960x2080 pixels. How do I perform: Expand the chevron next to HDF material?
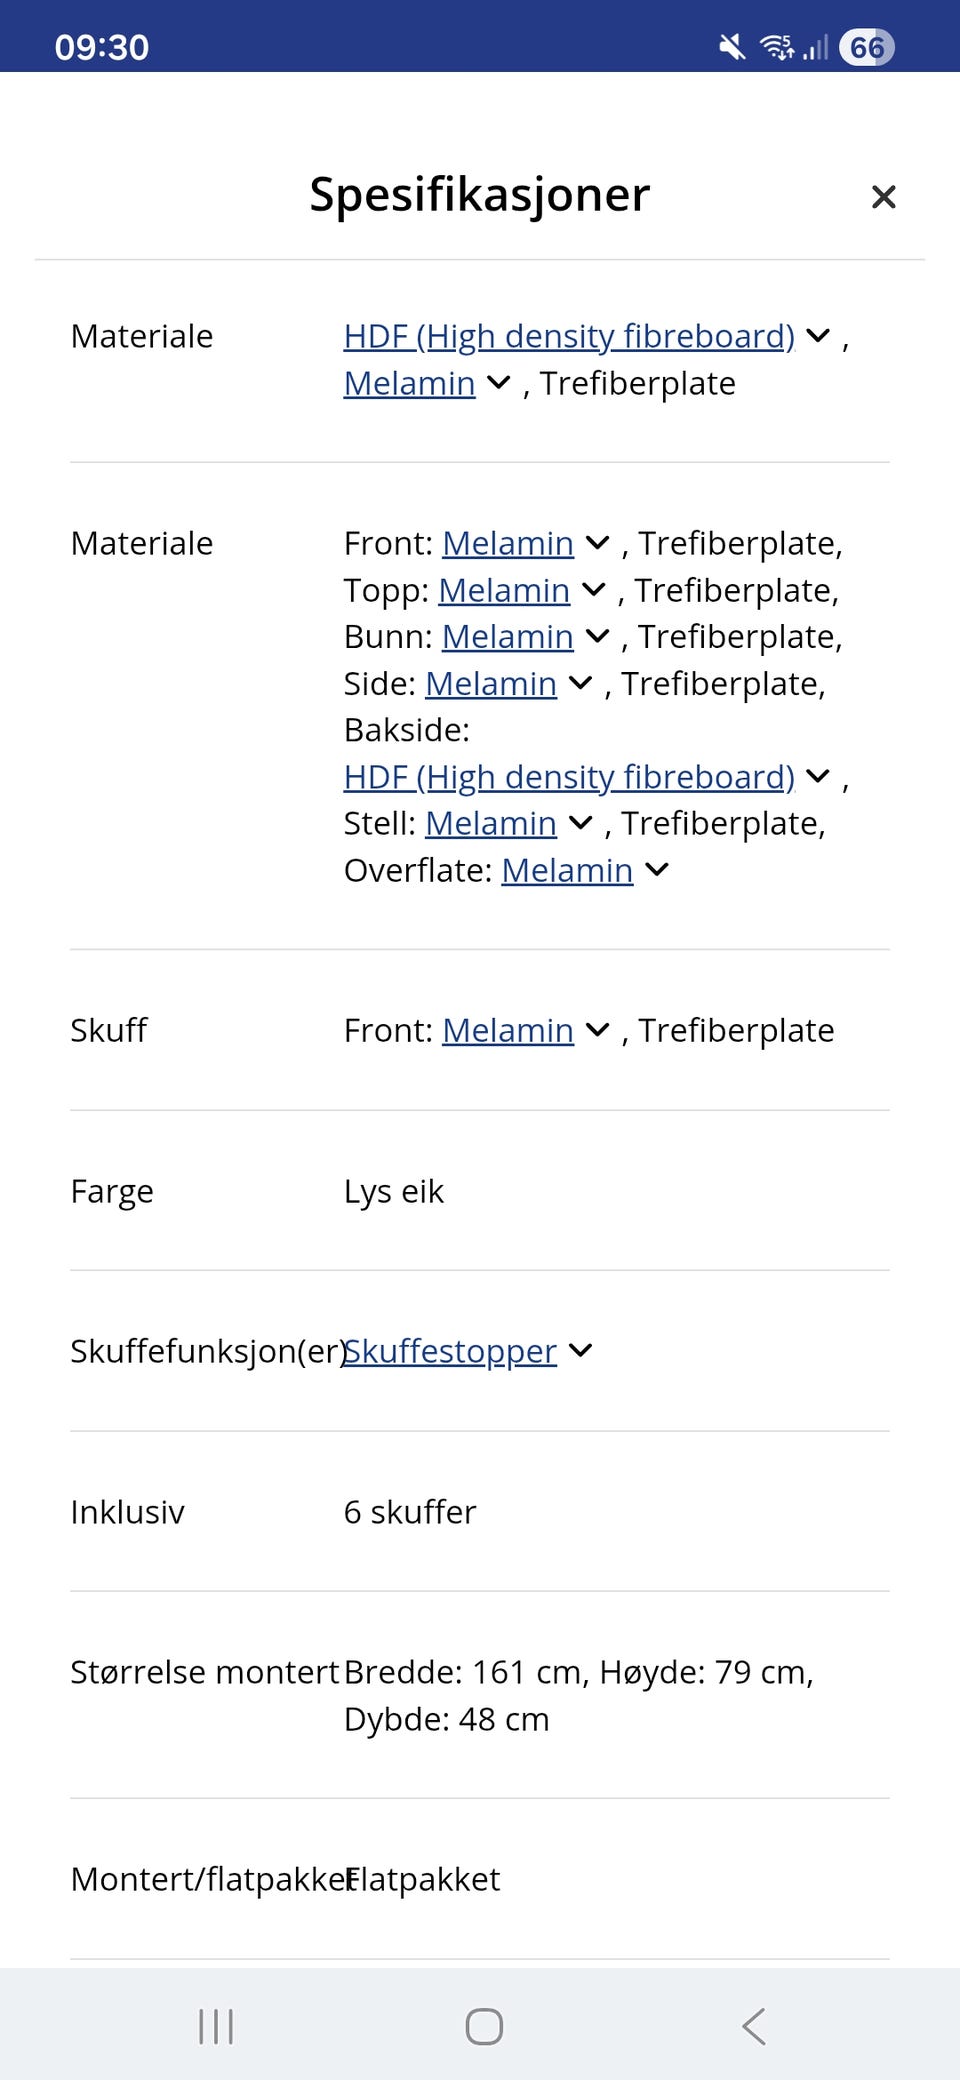[816, 336]
